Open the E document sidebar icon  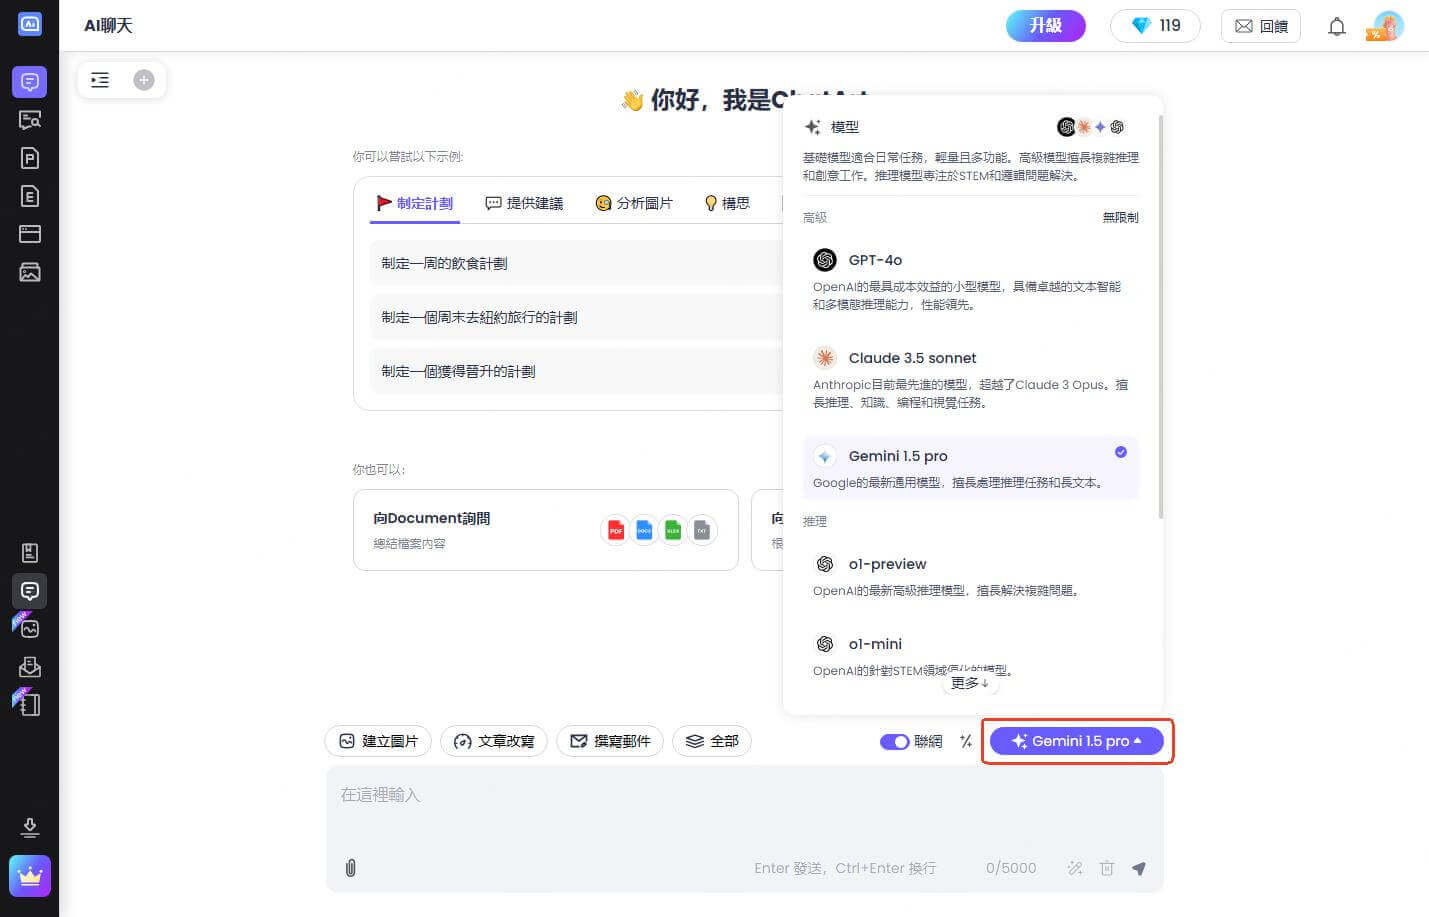pos(30,196)
